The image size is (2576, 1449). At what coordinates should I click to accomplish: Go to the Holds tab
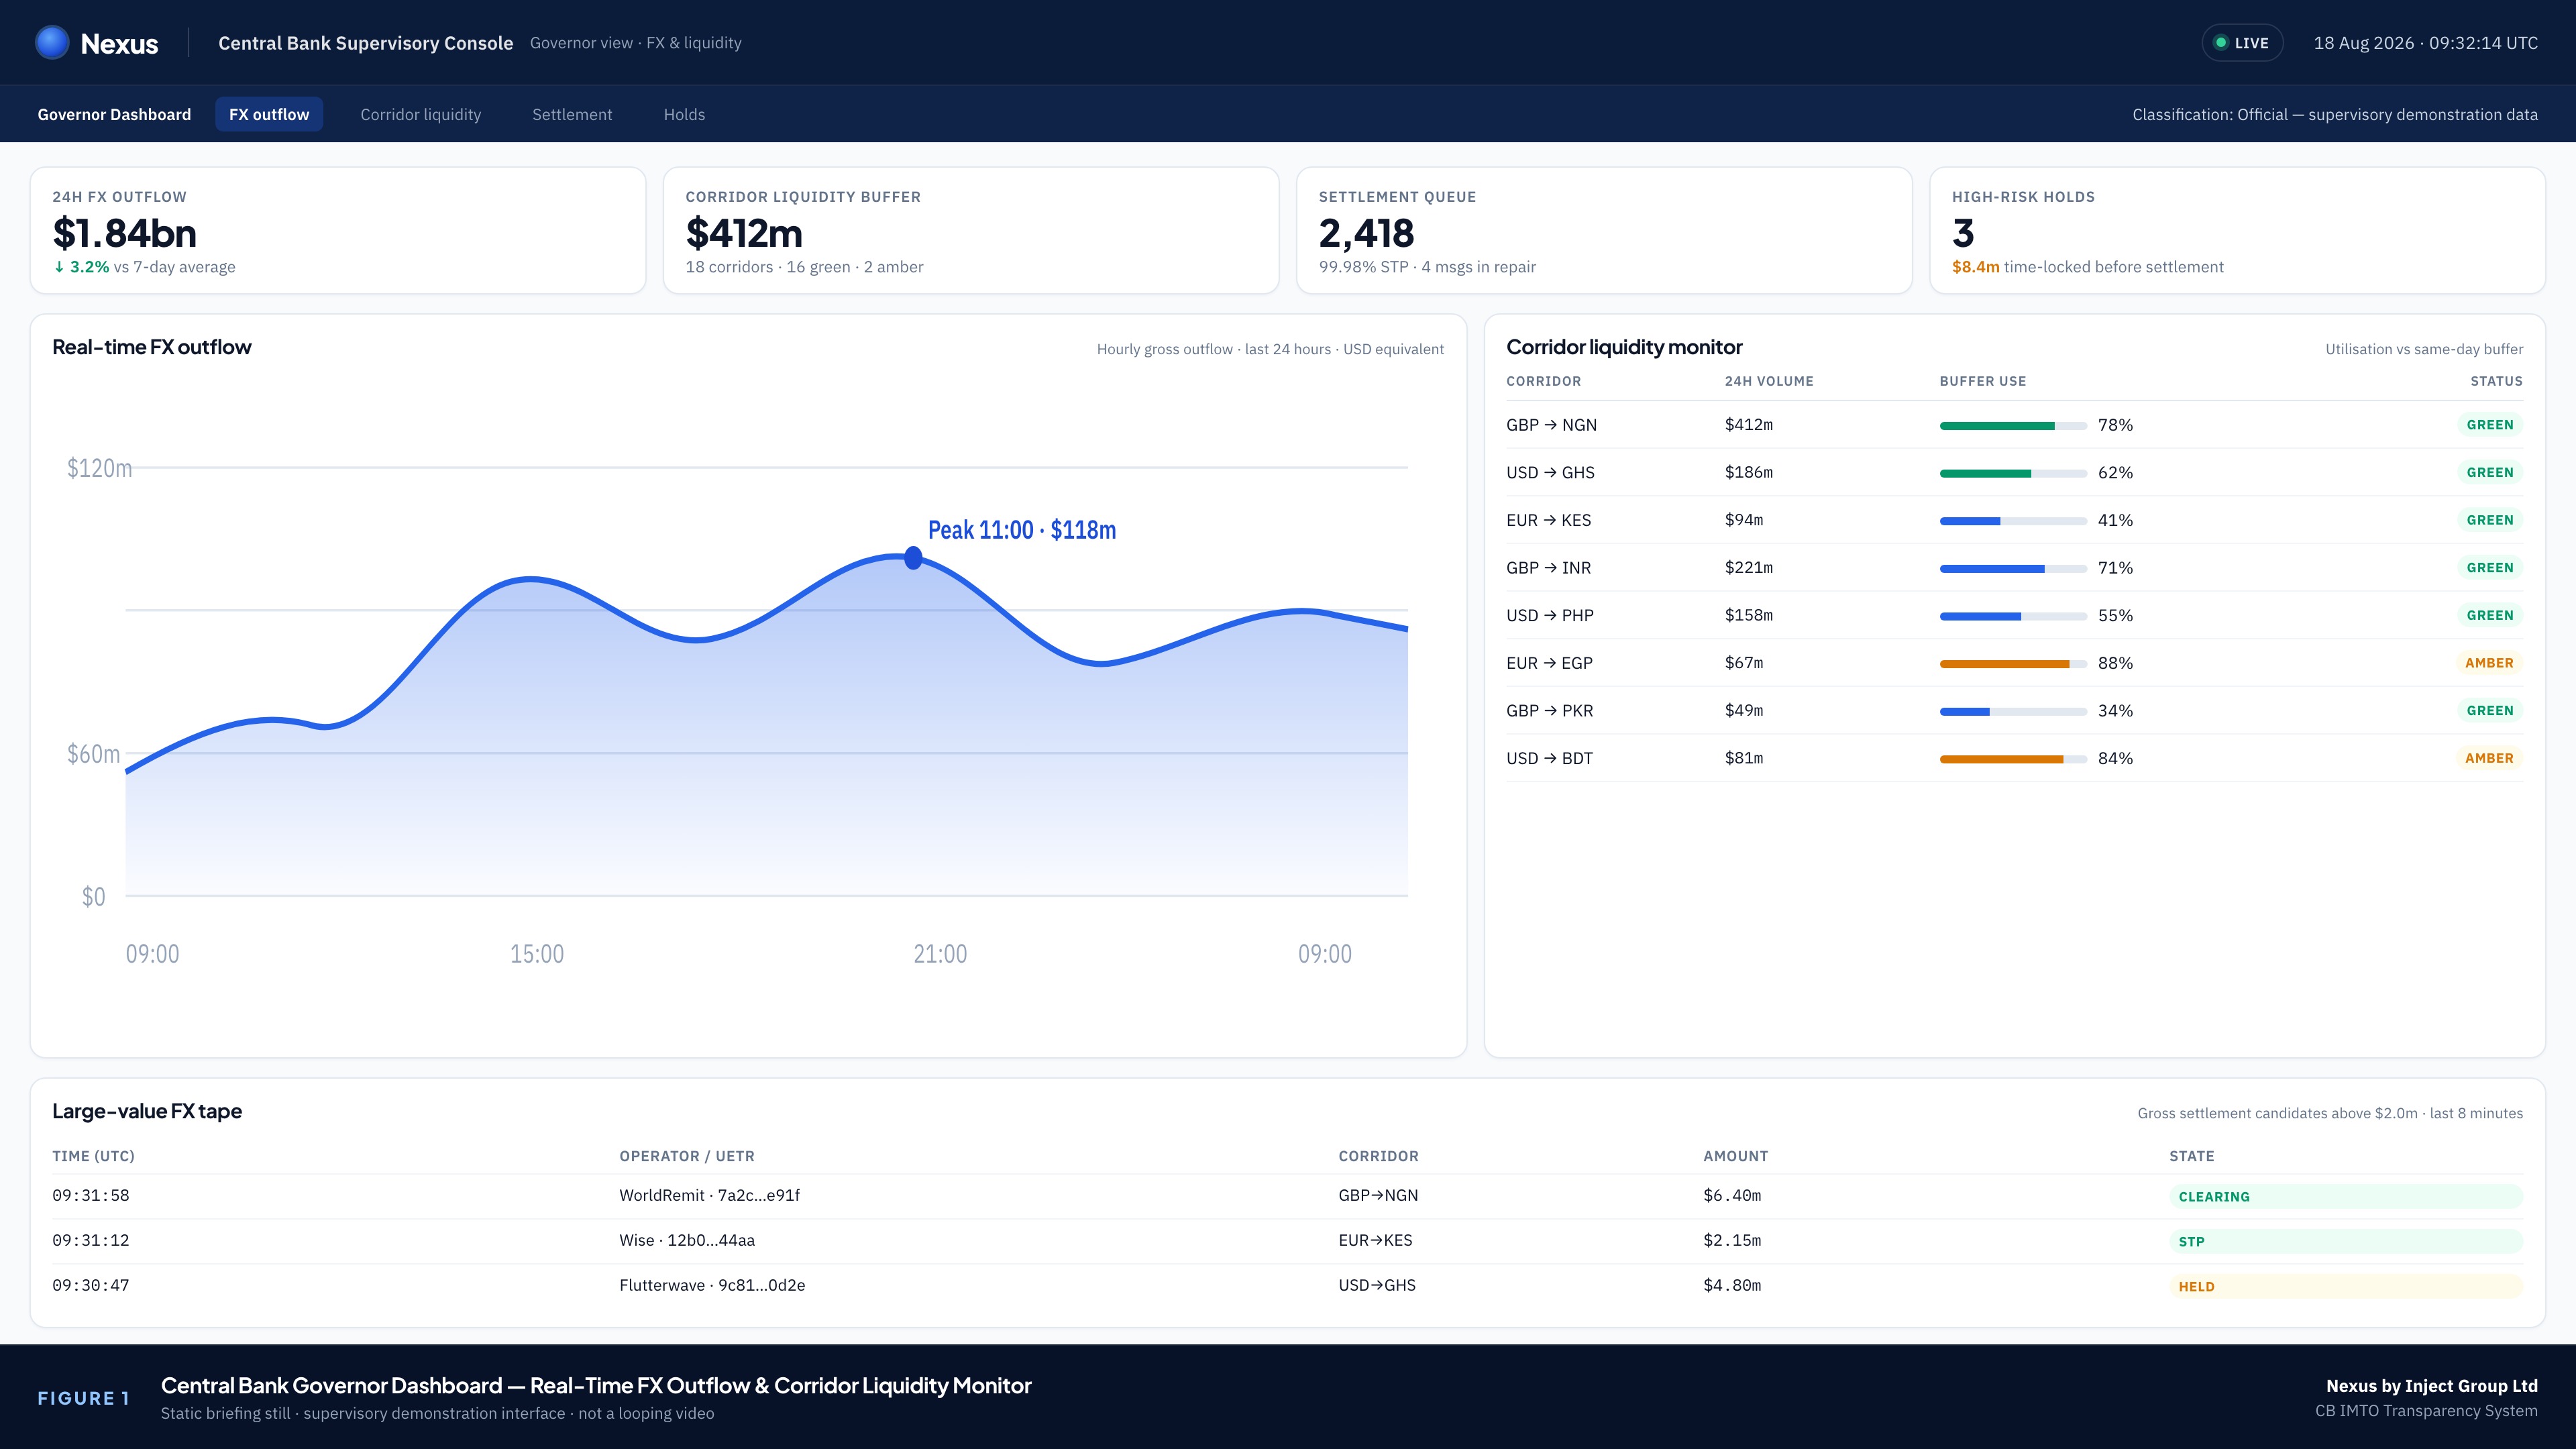click(684, 114)
